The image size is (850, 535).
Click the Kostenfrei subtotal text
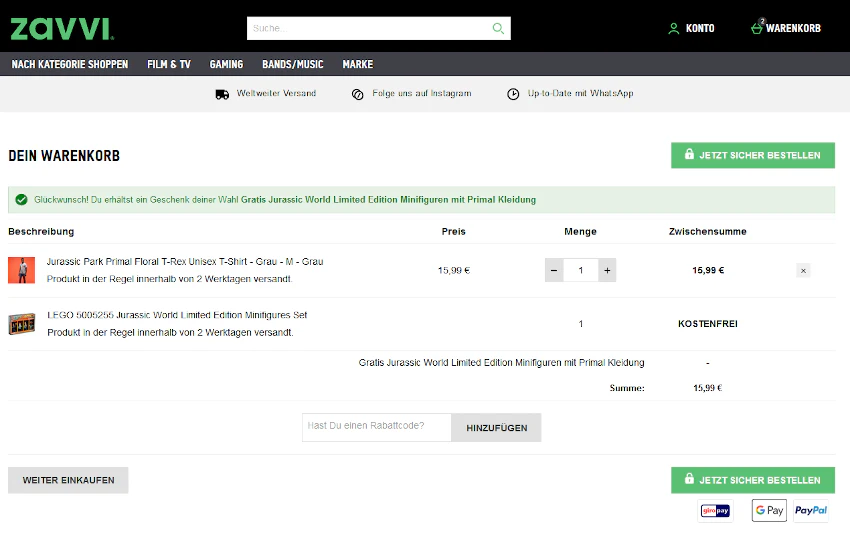pos(707,324)
